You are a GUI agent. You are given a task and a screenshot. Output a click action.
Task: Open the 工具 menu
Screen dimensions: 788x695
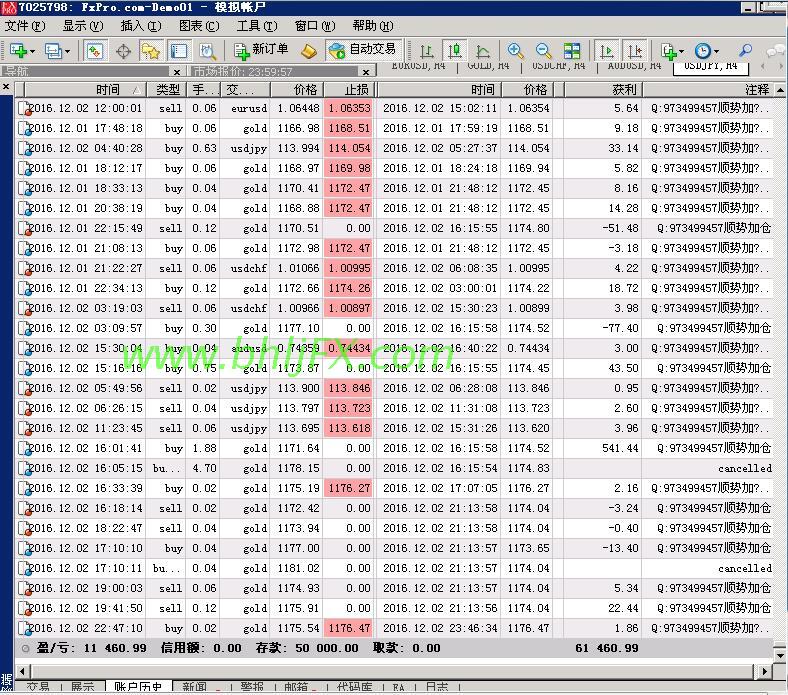coord(257,26)
